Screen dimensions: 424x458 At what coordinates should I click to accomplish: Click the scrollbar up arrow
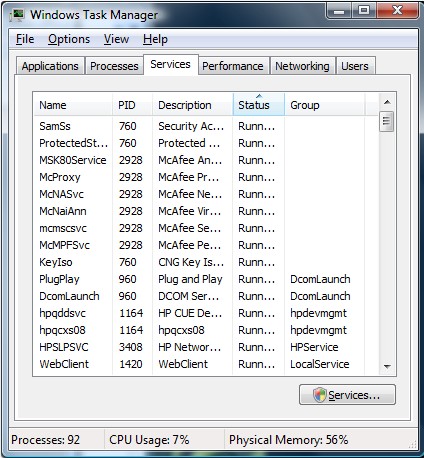[x=387, y=102]
